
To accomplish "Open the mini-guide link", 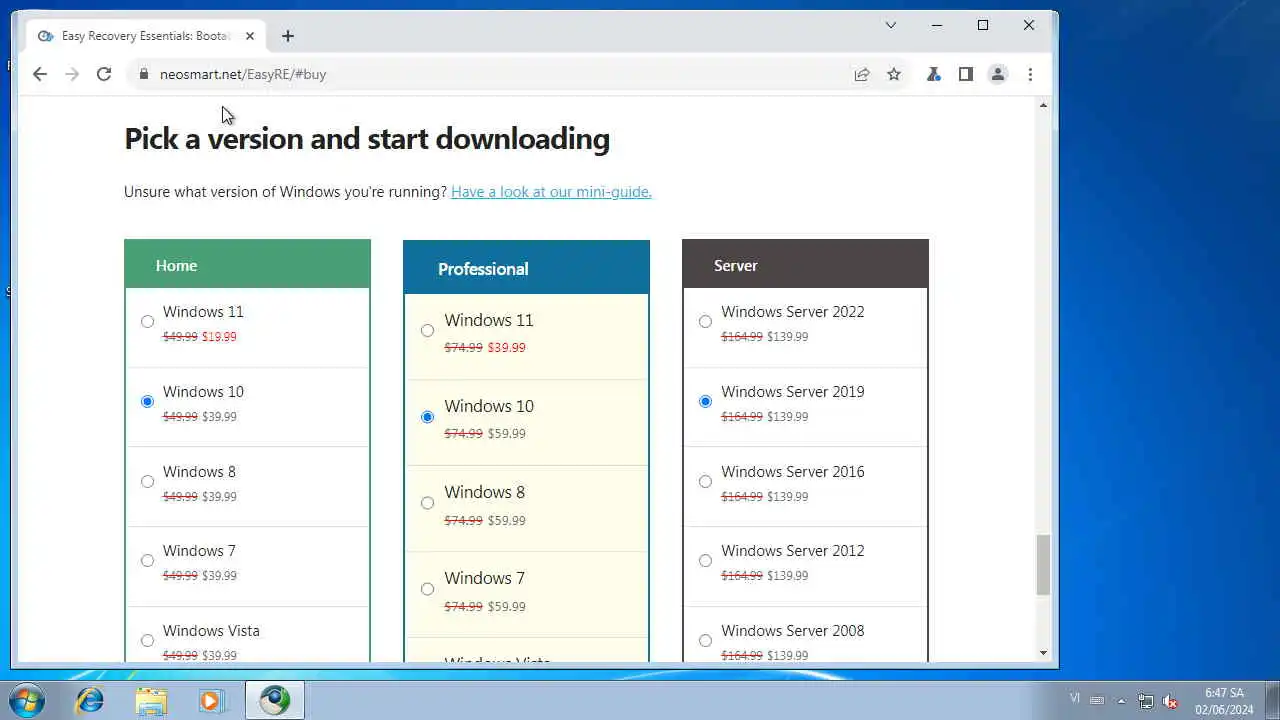I will point(551,191).
